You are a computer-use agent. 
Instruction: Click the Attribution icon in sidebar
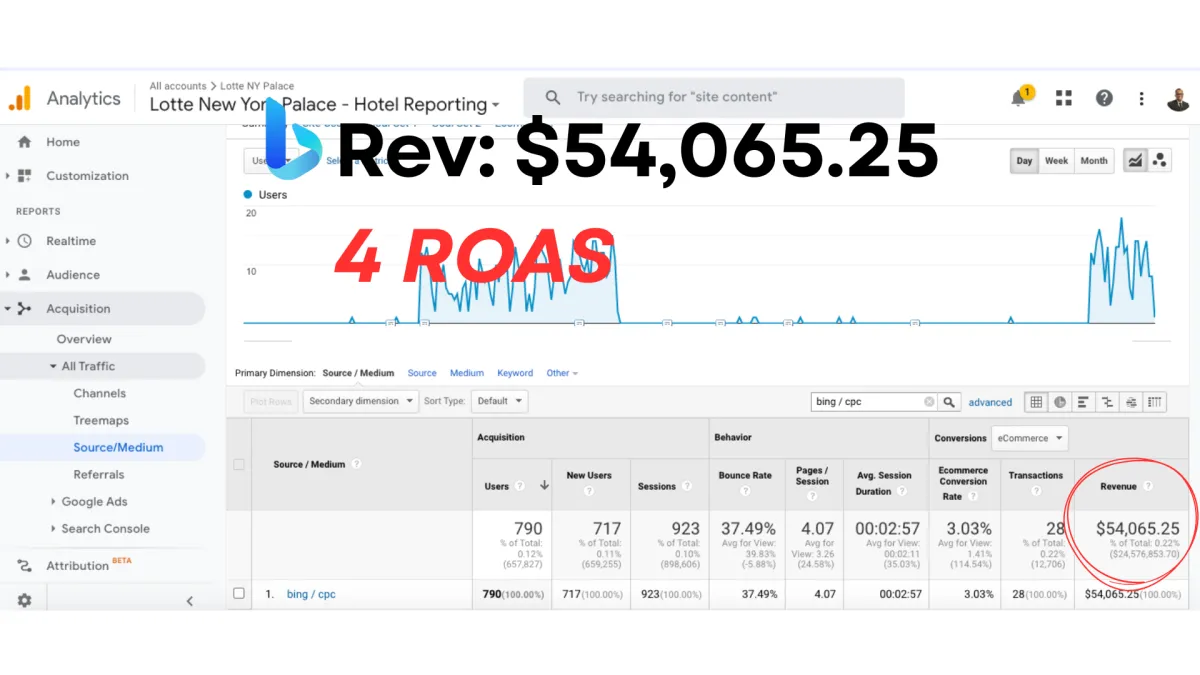point(24,565)
